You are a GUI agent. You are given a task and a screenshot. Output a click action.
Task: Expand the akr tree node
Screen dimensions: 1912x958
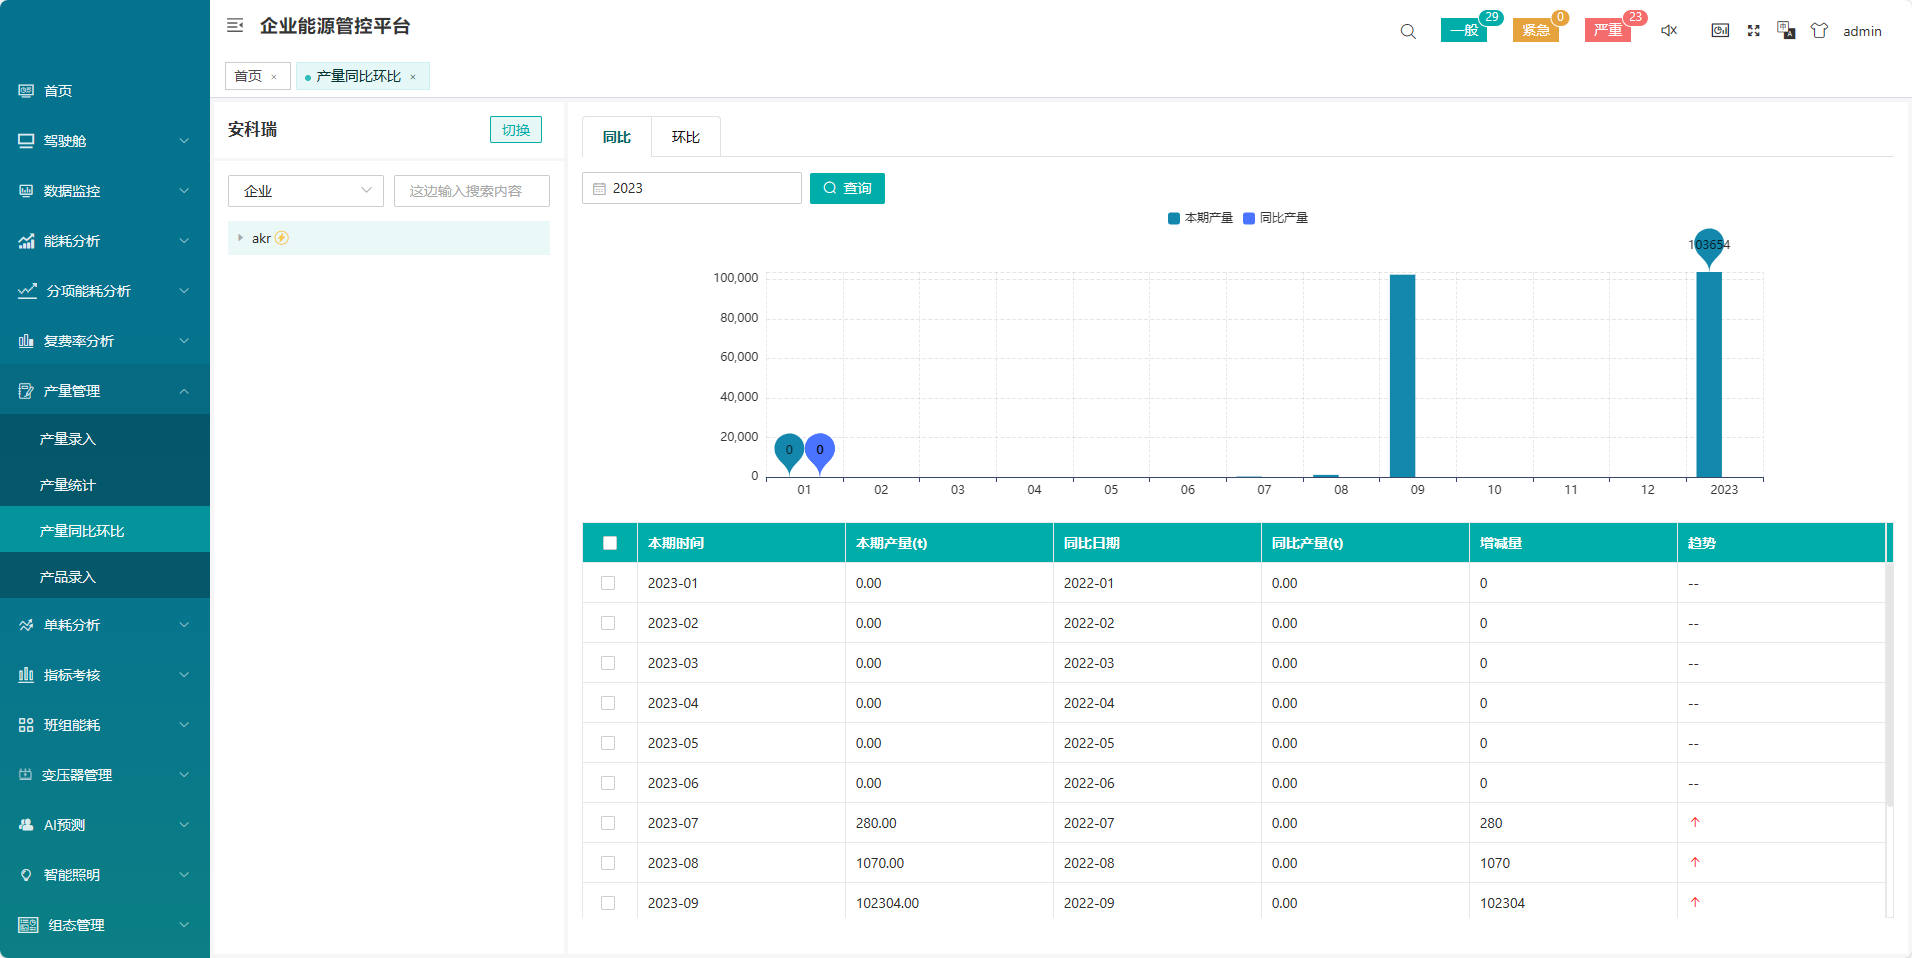240,238
